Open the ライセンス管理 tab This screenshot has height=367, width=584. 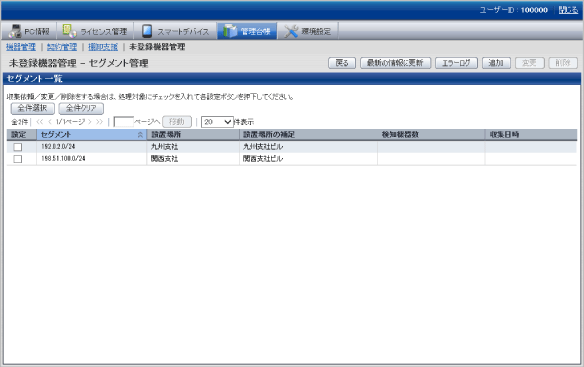click(x=95, y=31)
